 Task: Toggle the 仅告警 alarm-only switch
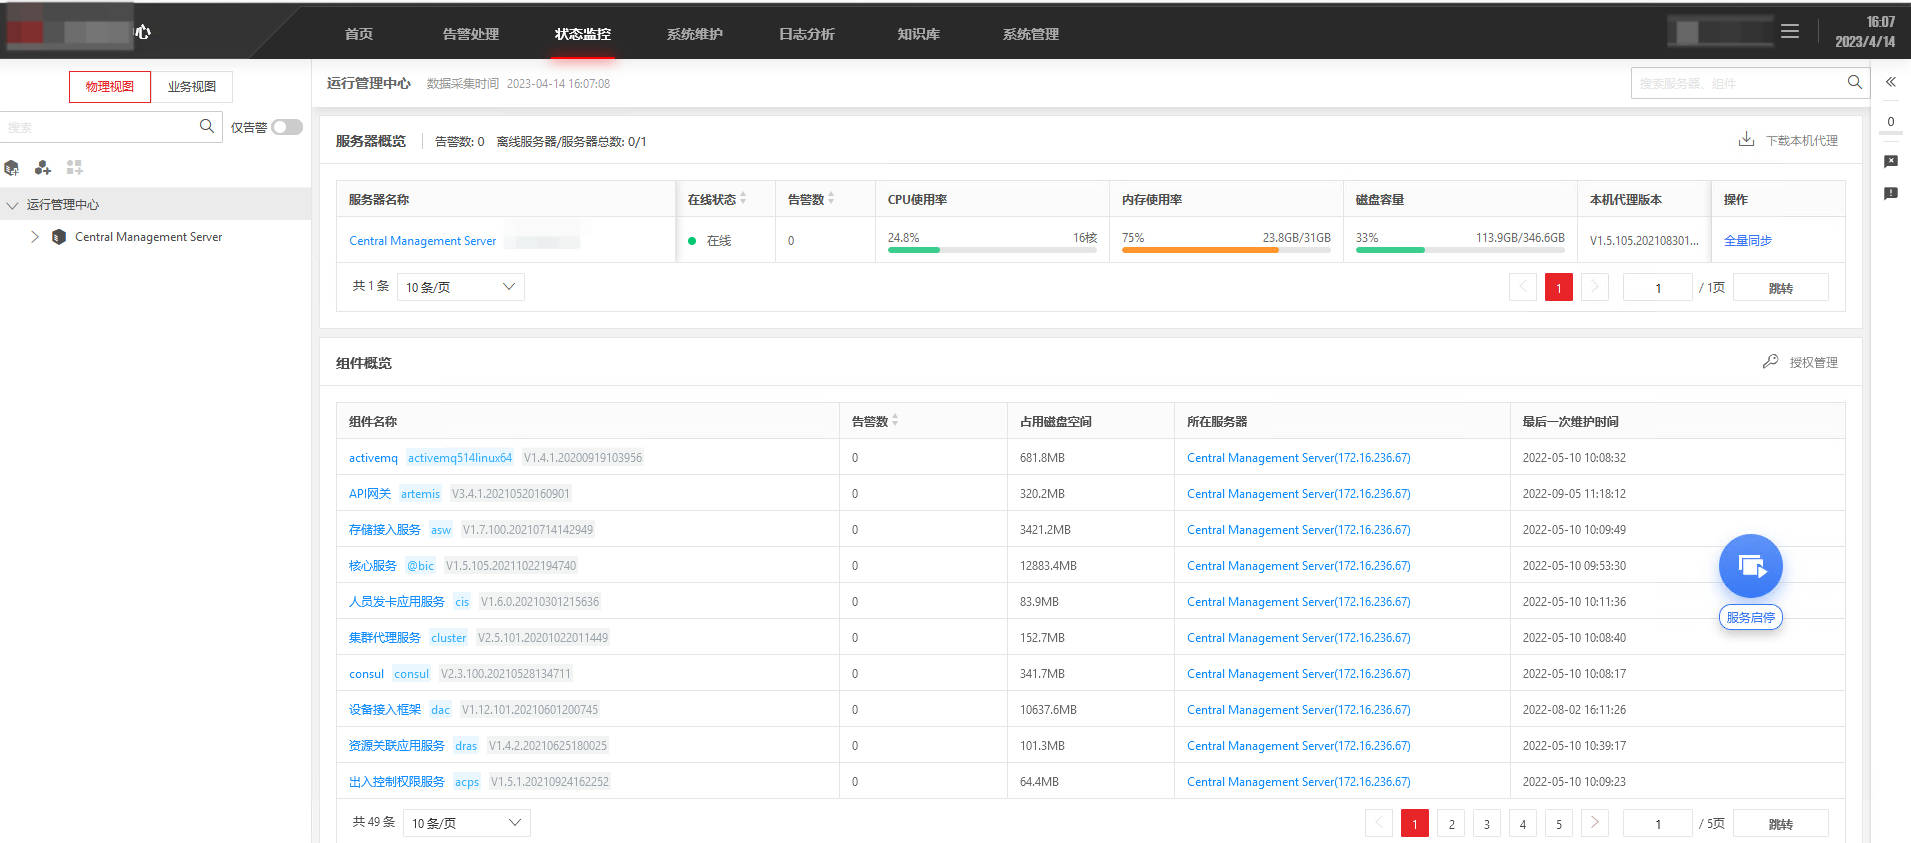287,127
